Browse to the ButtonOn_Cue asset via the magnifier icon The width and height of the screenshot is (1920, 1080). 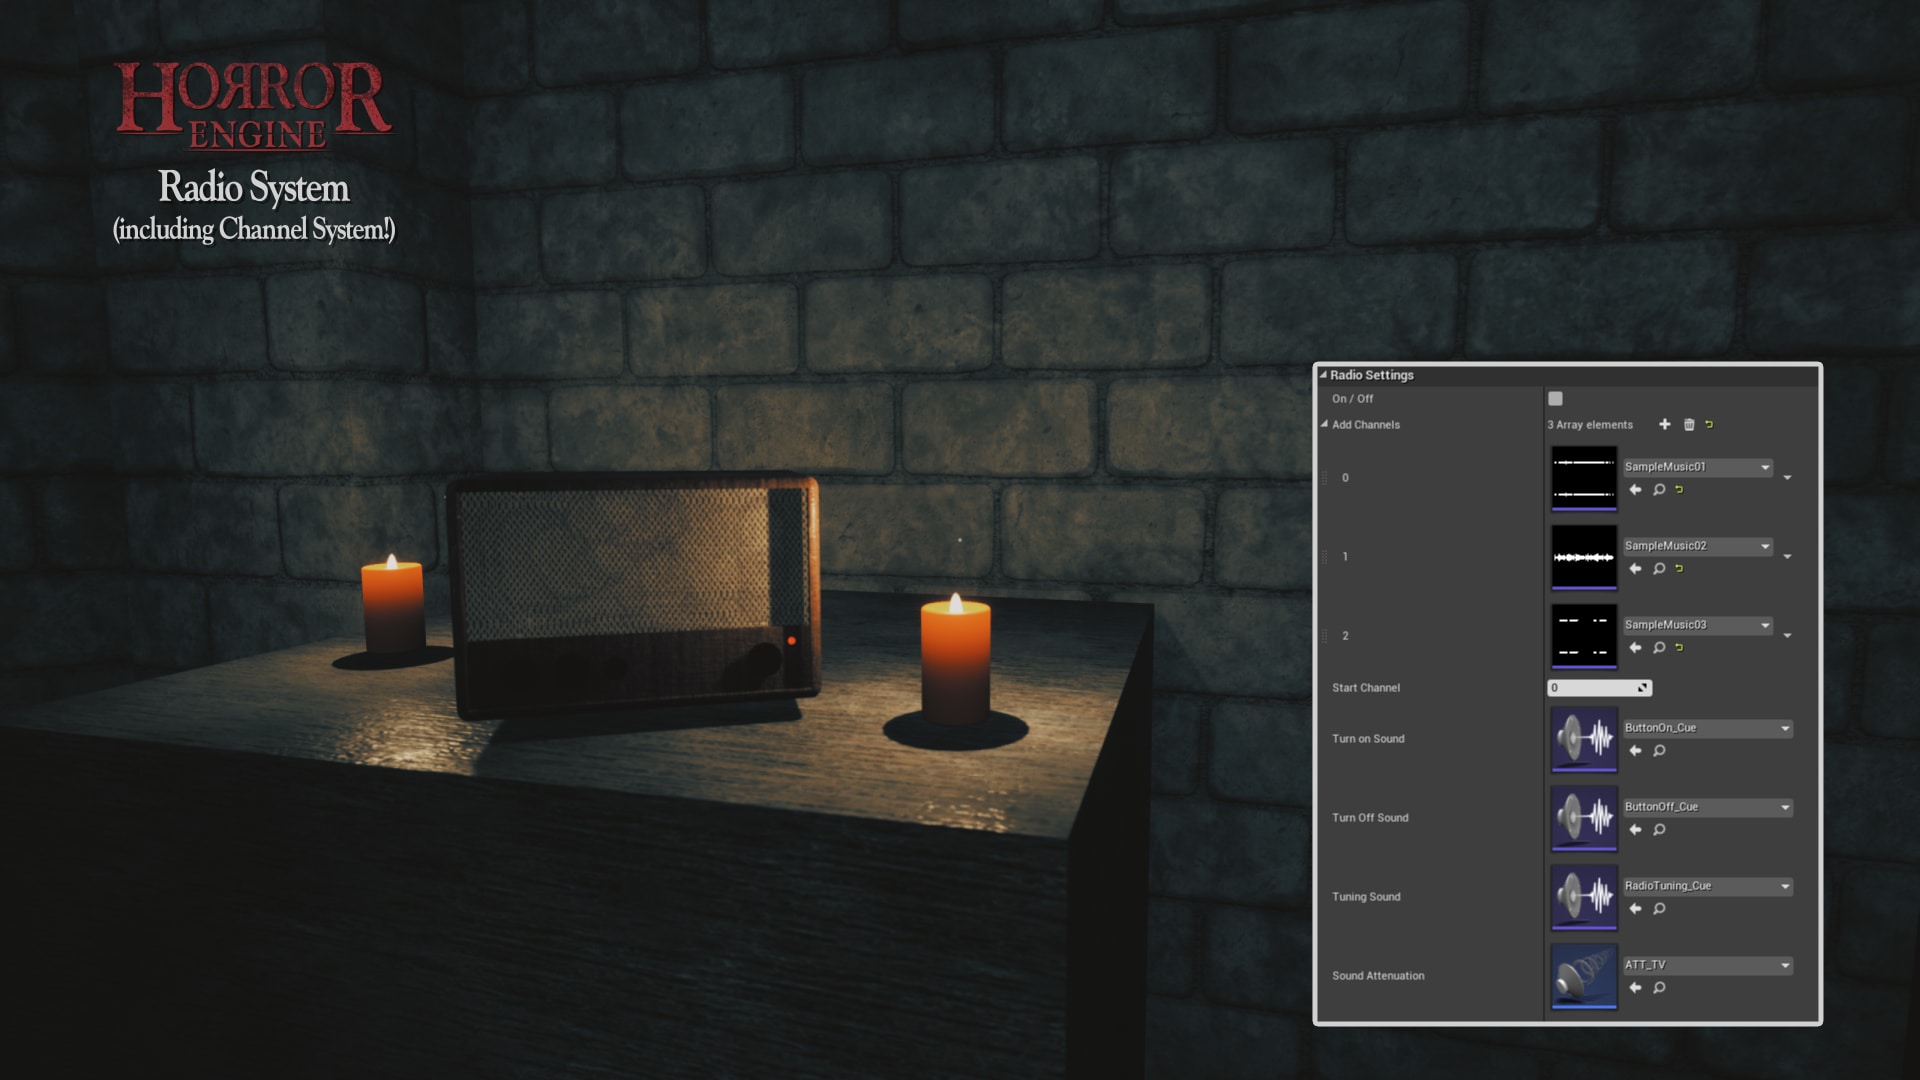coord(1659,751)
